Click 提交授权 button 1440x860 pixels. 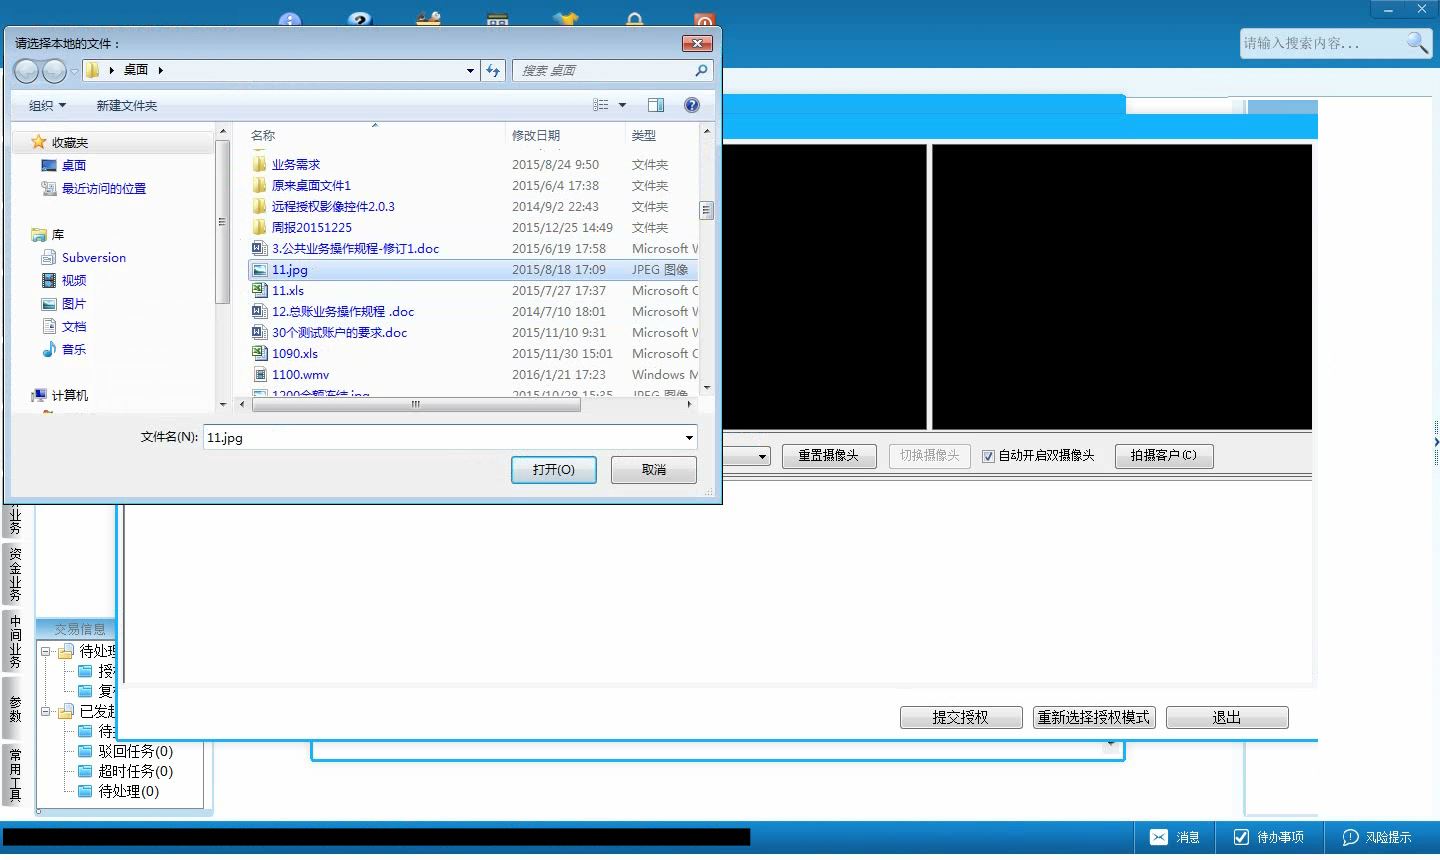click(x=961, y=717)
